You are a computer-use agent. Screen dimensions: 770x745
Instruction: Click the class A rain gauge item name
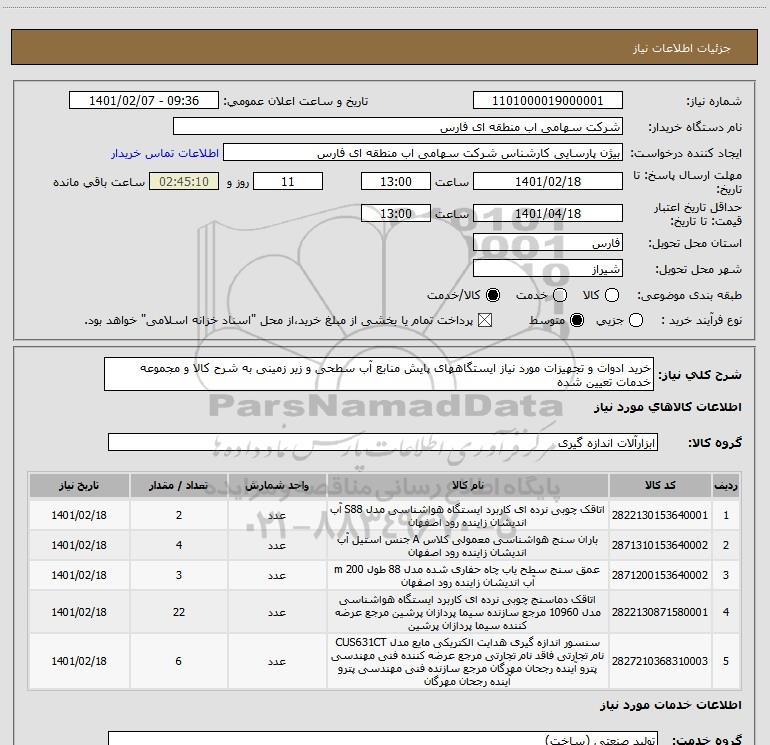pos(468,546)
